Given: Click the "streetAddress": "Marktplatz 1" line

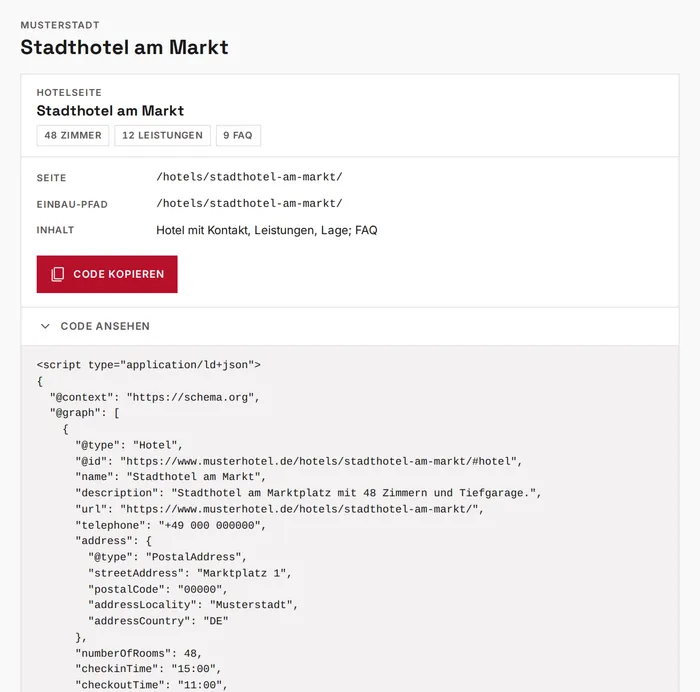Looking at the screenshot, I should pyautogui.click(x=190, y=573).
